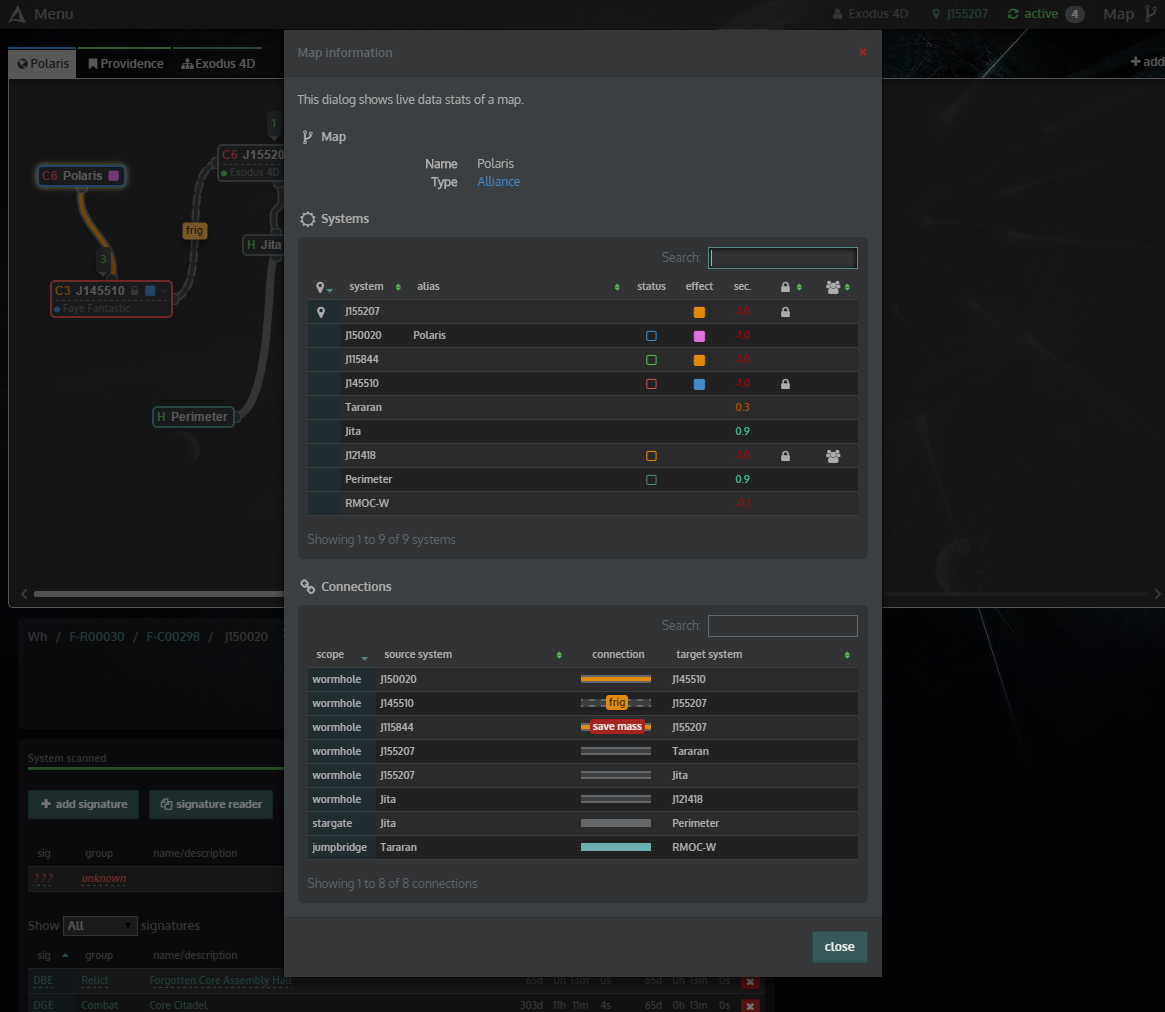Click active status indicator in header
Viewport: 1165px width, 1012px height.
pos(1033,14)
